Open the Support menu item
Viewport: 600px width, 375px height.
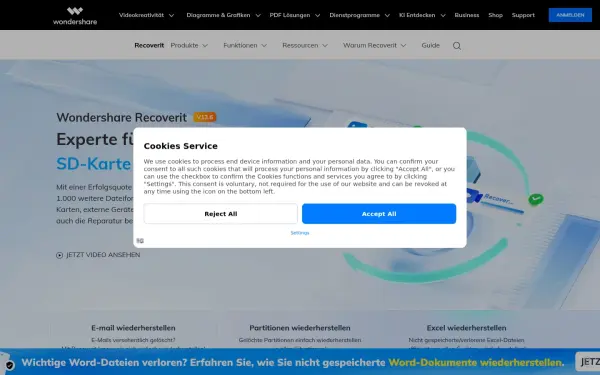tap(523, 15)
